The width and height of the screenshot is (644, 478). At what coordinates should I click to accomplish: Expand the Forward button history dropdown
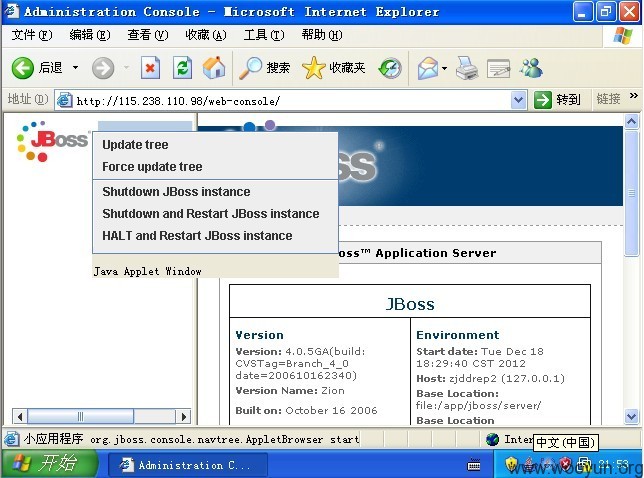[x=126, y=68]
